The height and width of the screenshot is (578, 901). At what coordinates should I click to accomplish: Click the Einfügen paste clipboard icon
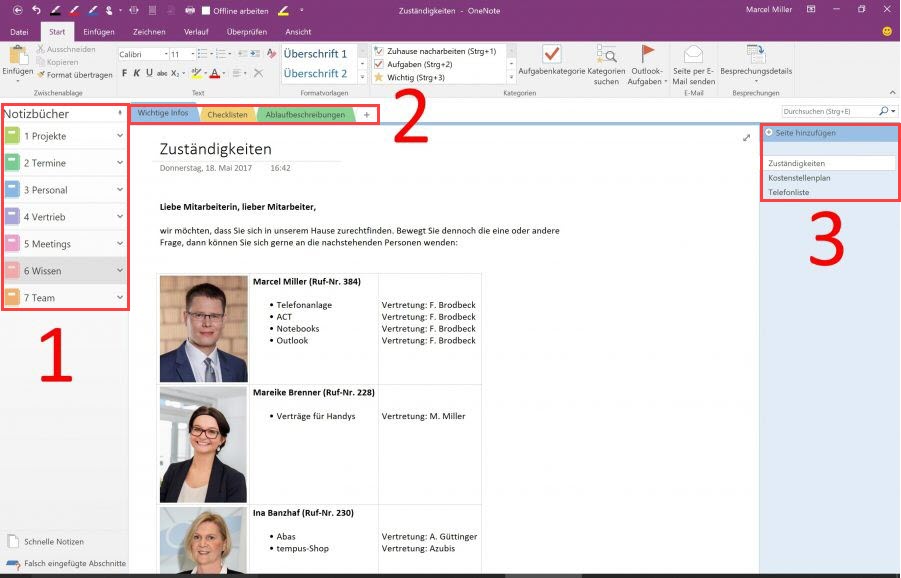(18, 55)
